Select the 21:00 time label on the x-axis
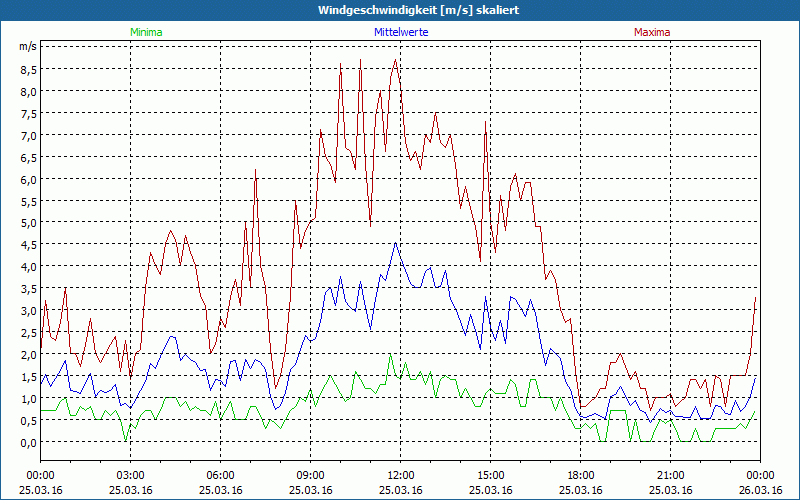This screenshot has height=500, width=800. 671,475
